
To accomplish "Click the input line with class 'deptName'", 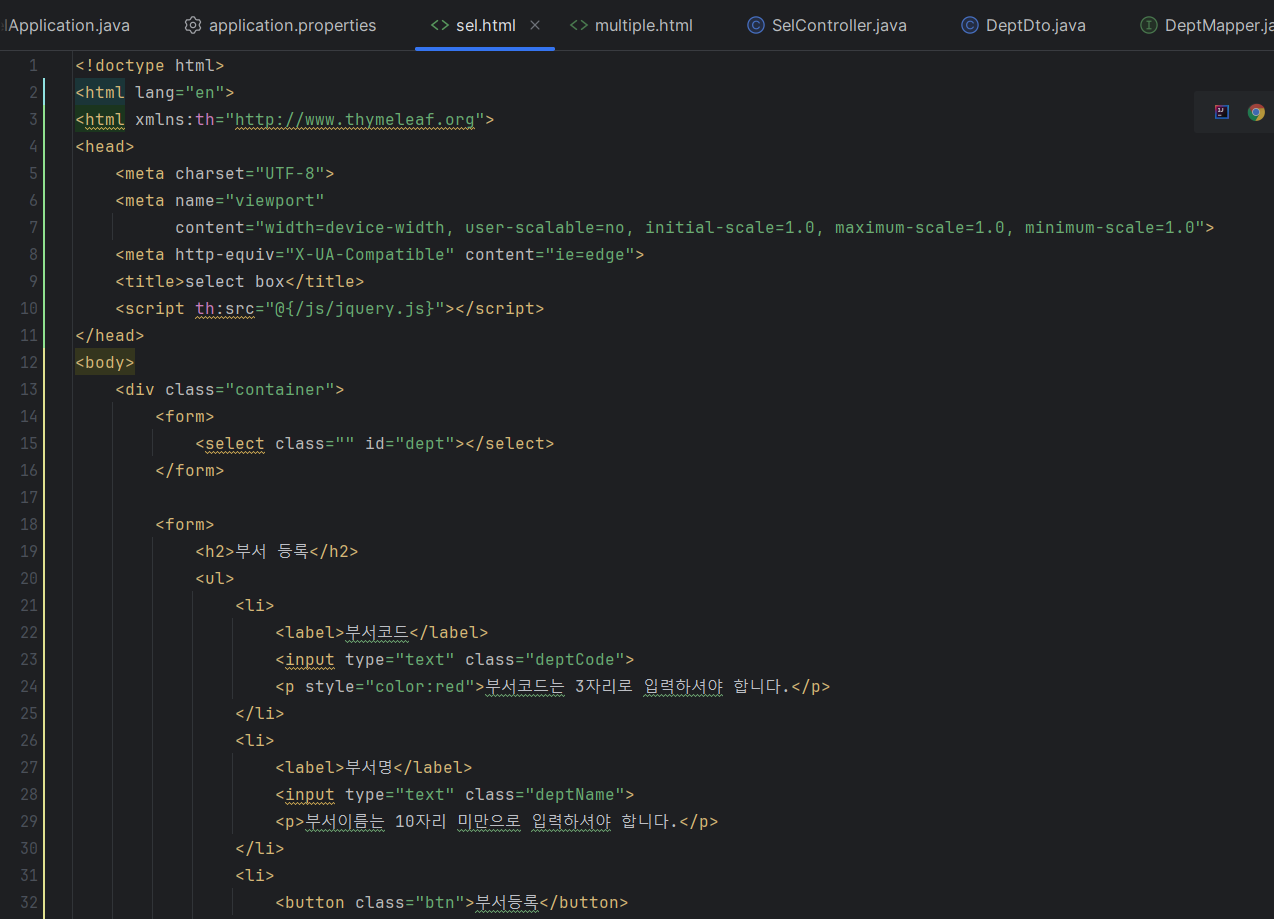I will [x=455, y=795].
